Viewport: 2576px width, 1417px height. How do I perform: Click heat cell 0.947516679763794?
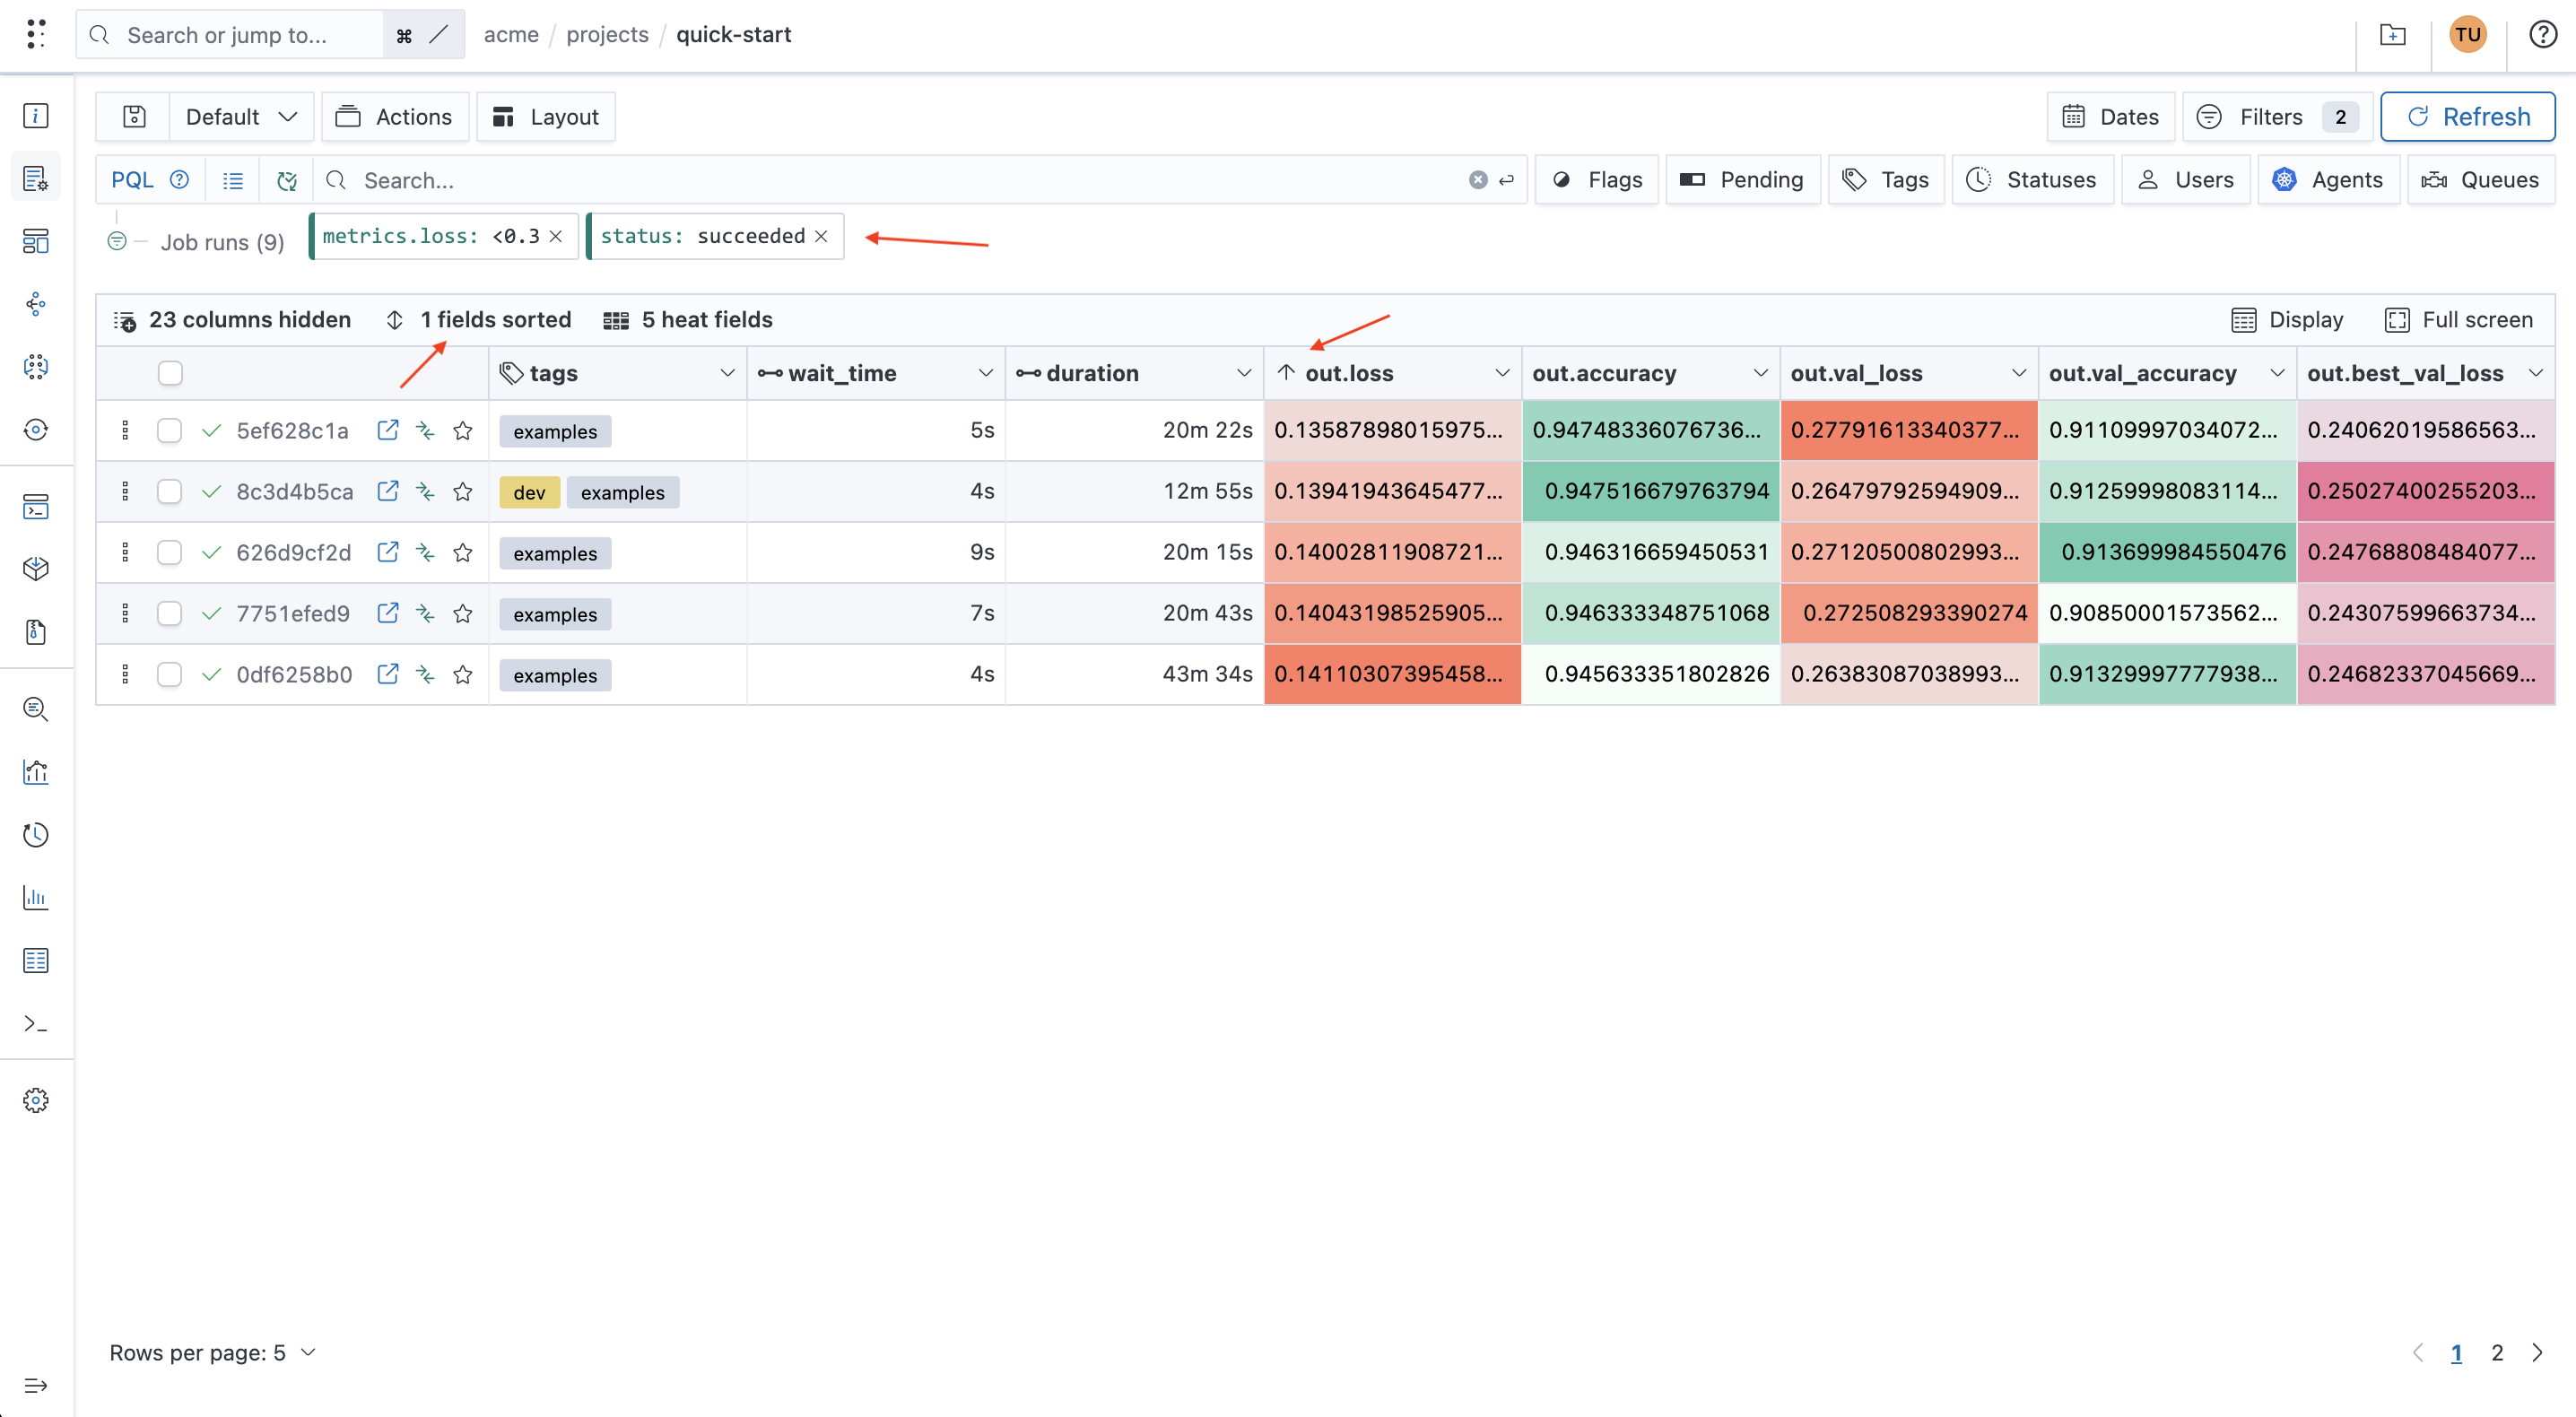[x=1651, y=491]
